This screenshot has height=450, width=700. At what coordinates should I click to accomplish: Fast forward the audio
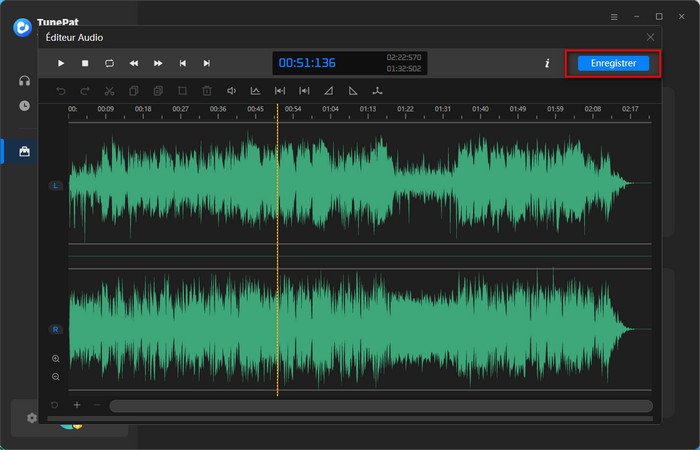point(158,63)
